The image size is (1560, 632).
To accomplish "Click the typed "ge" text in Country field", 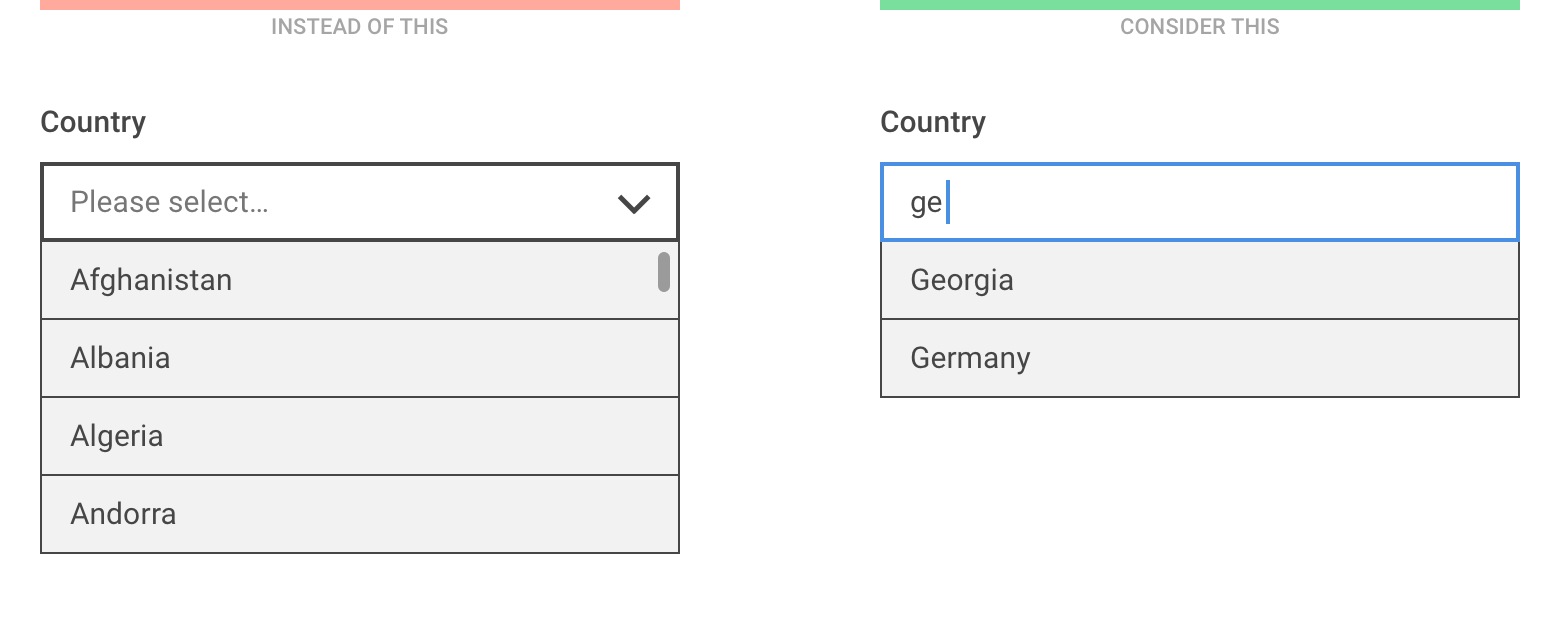I will (925, 203).
